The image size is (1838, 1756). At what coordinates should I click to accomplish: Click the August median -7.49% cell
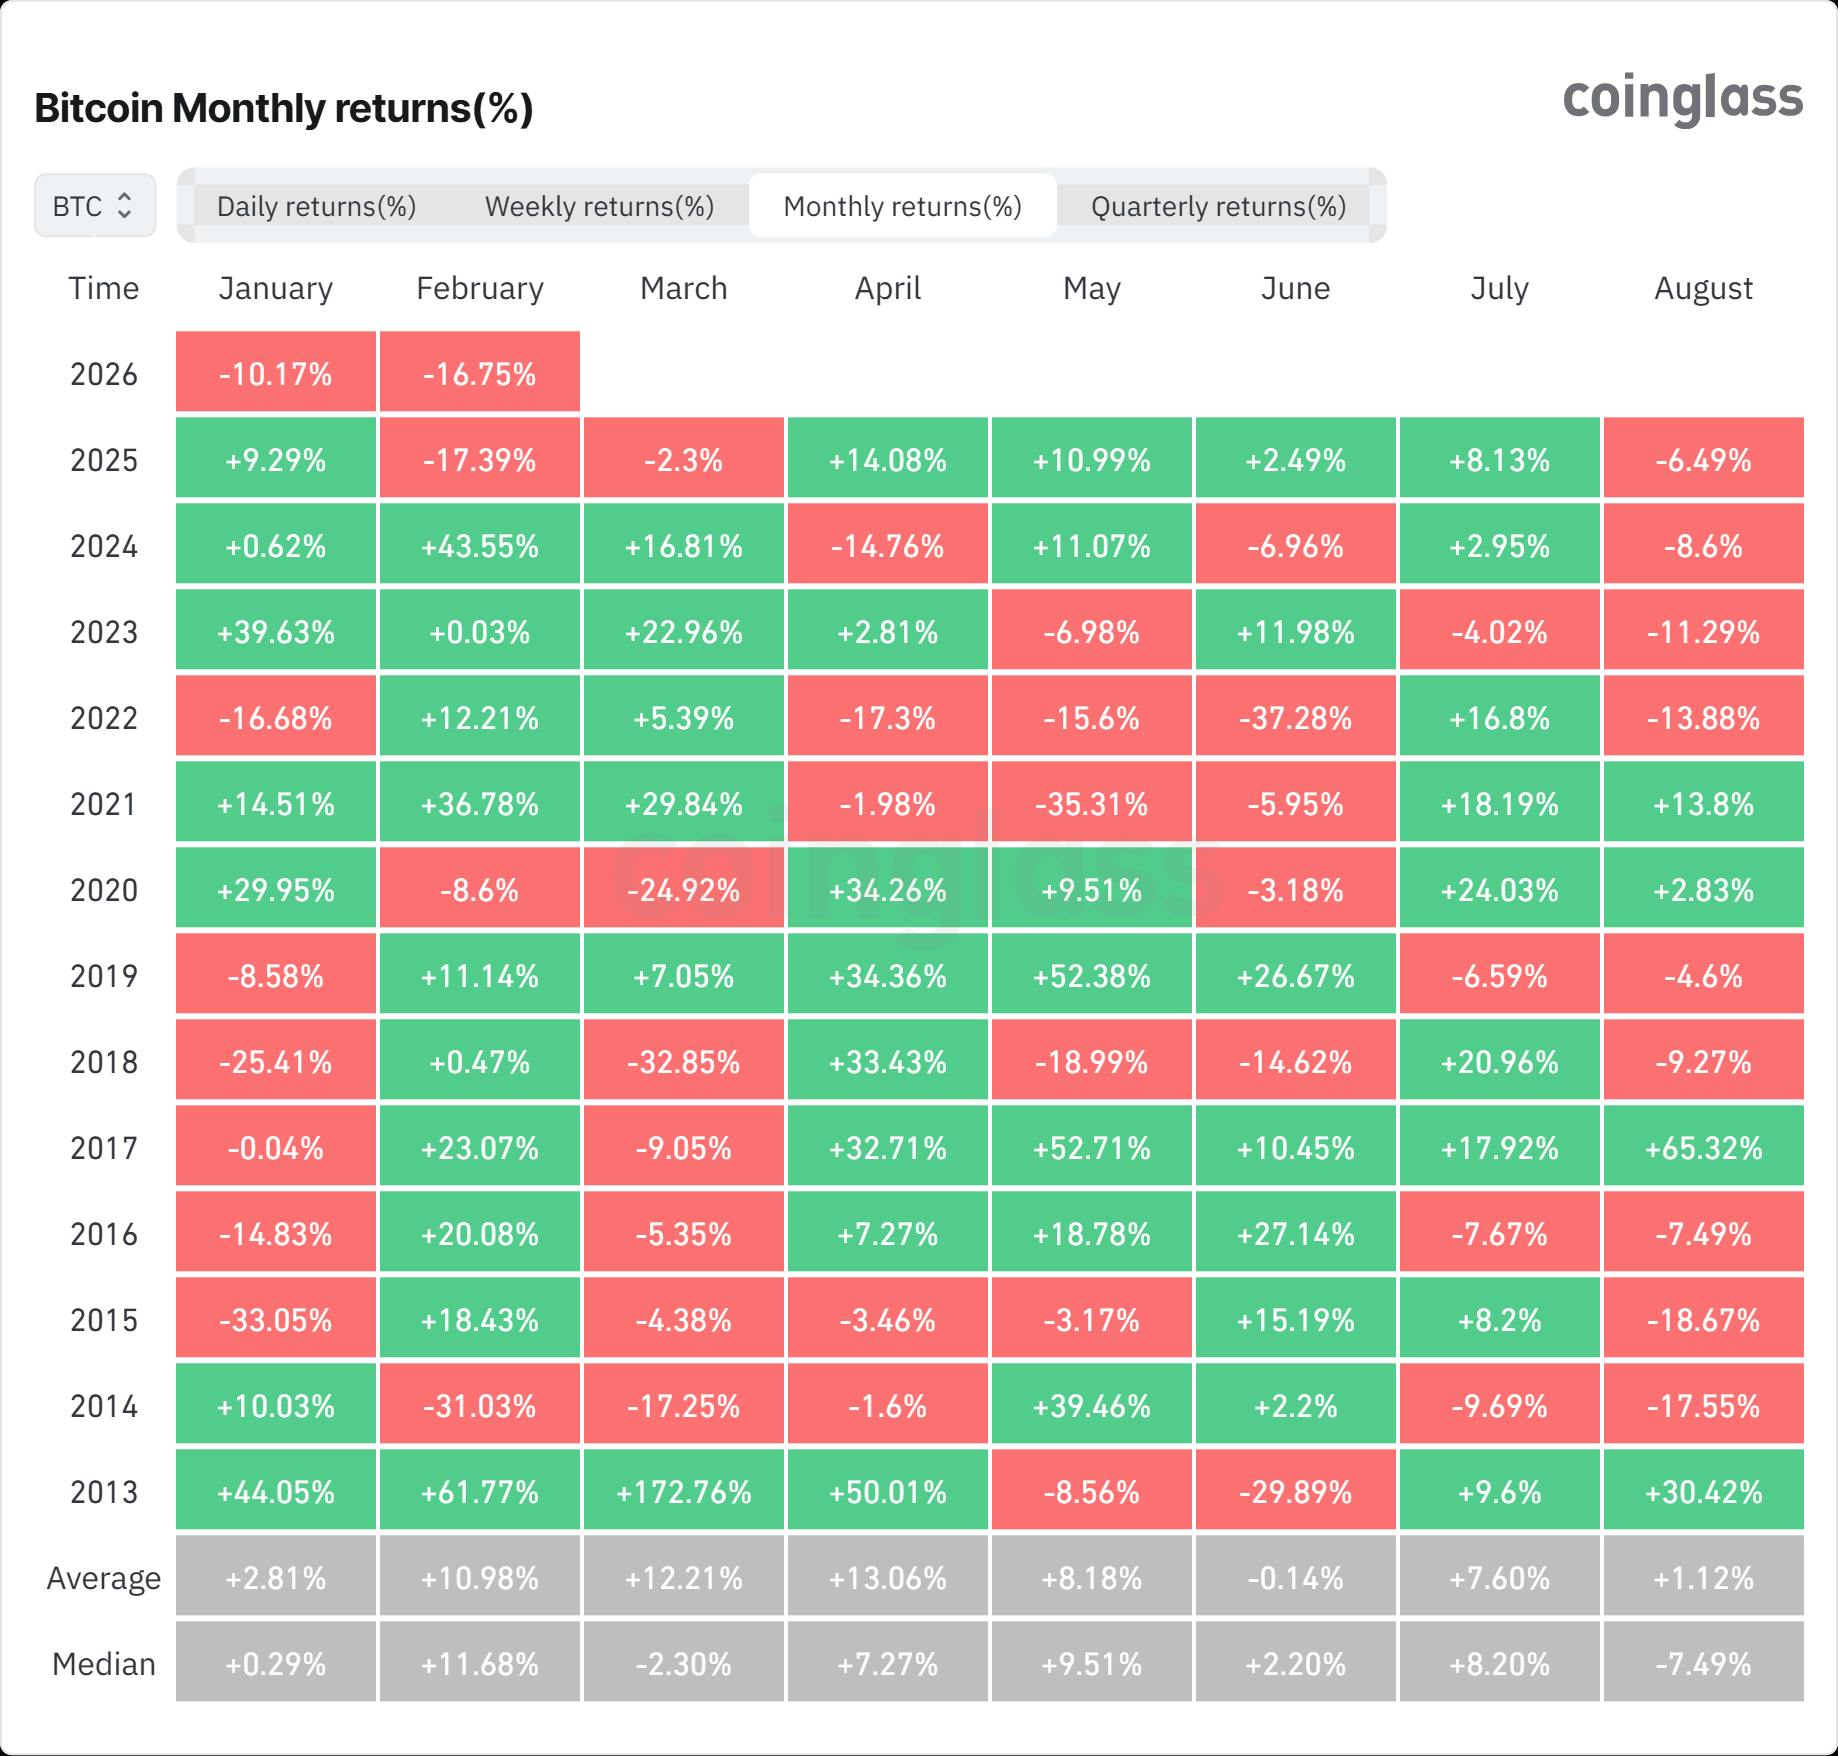(x=1703, y=1664)
